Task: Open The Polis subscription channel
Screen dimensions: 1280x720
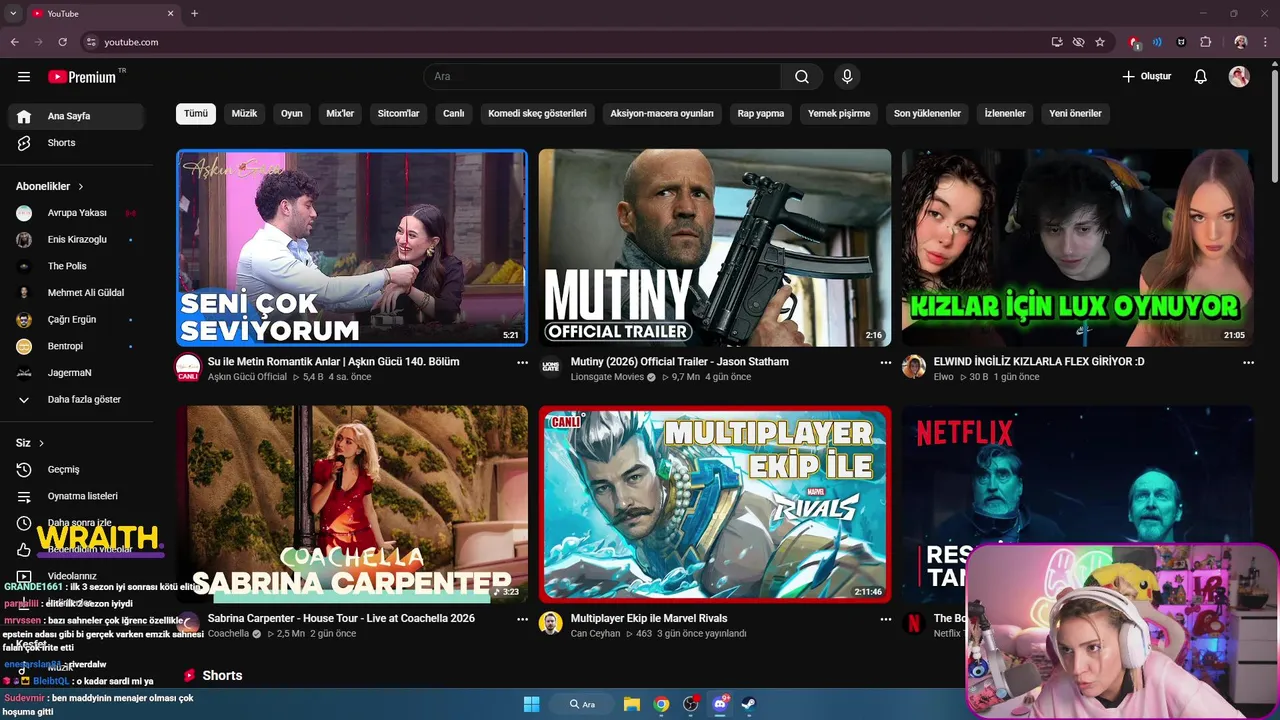Action: (x=76, y=266)
